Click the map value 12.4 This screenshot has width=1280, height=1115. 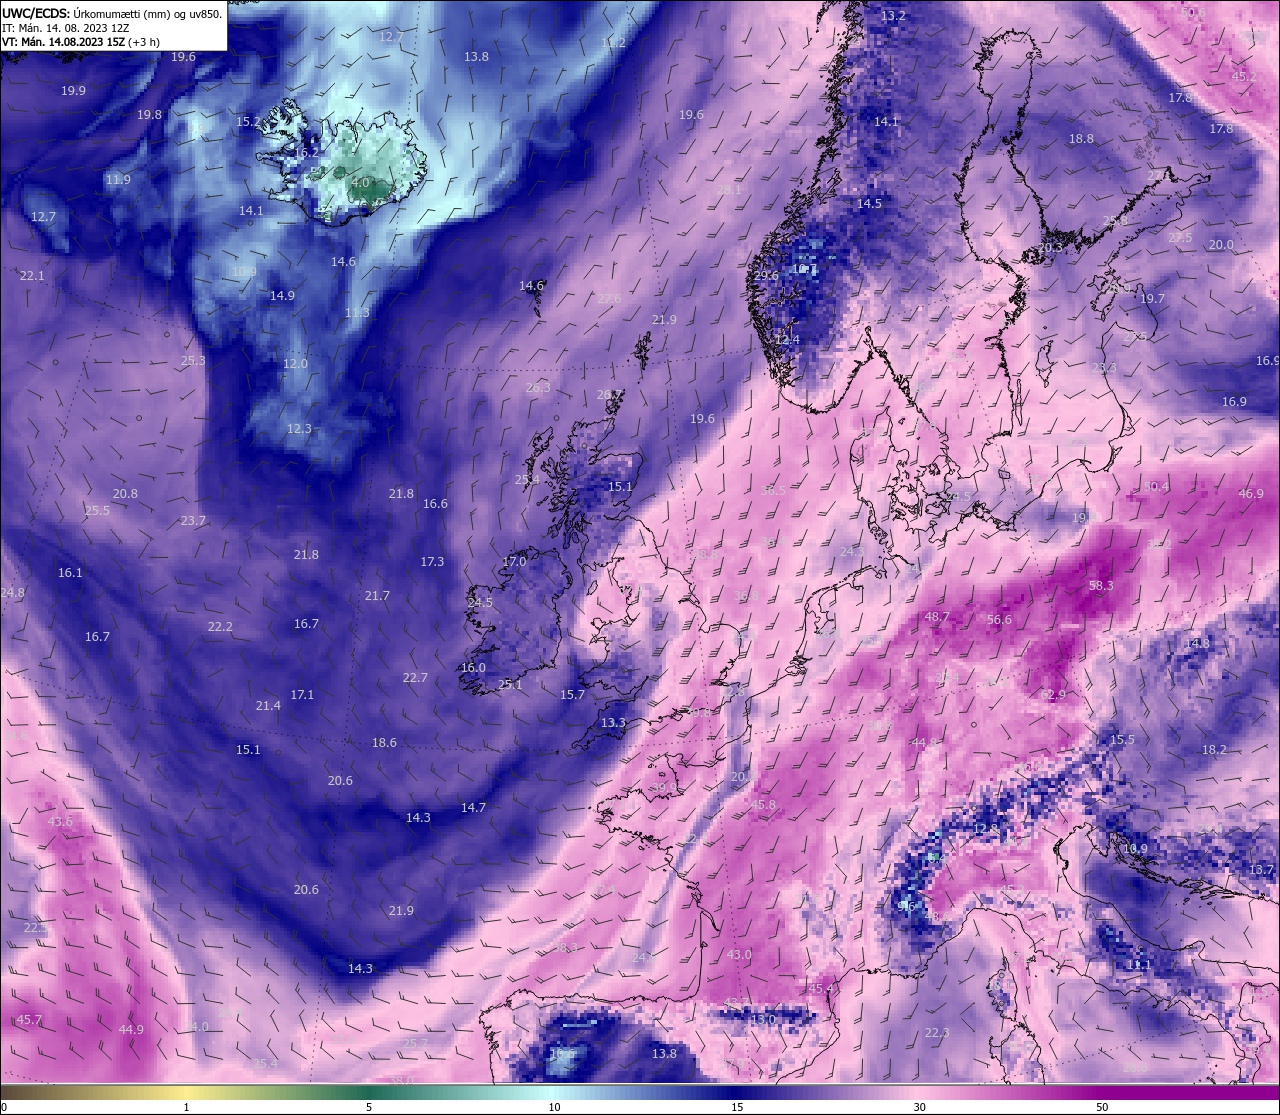coord(787,340)
